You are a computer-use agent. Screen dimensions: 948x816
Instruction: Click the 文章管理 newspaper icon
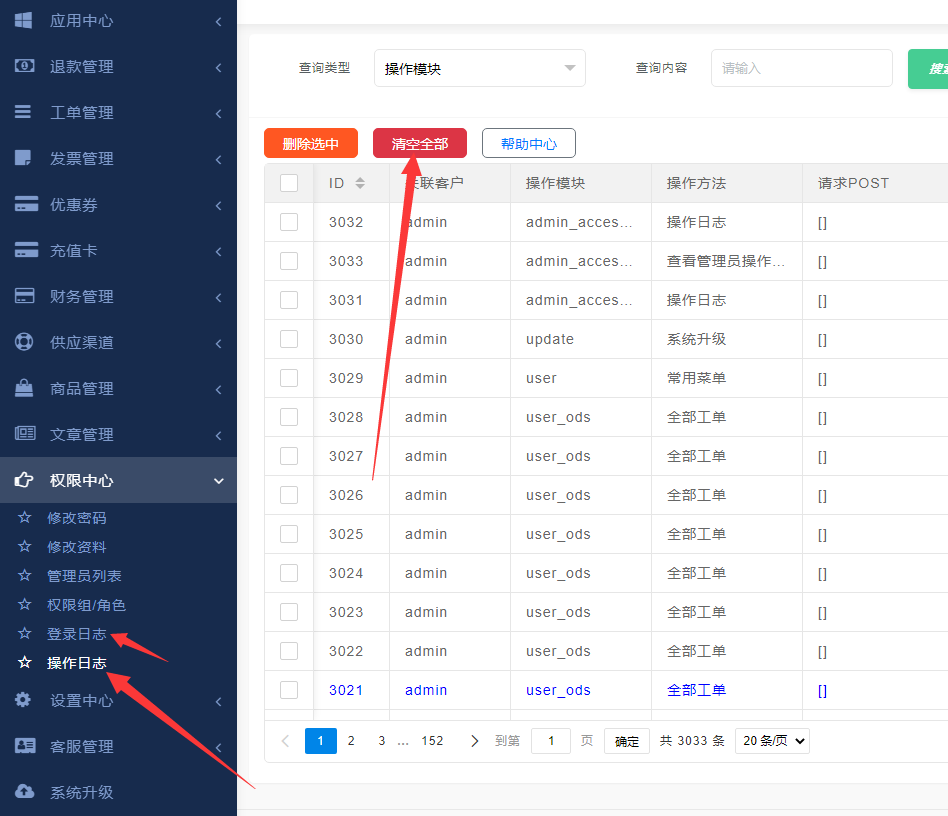click(x=25, y=433)
